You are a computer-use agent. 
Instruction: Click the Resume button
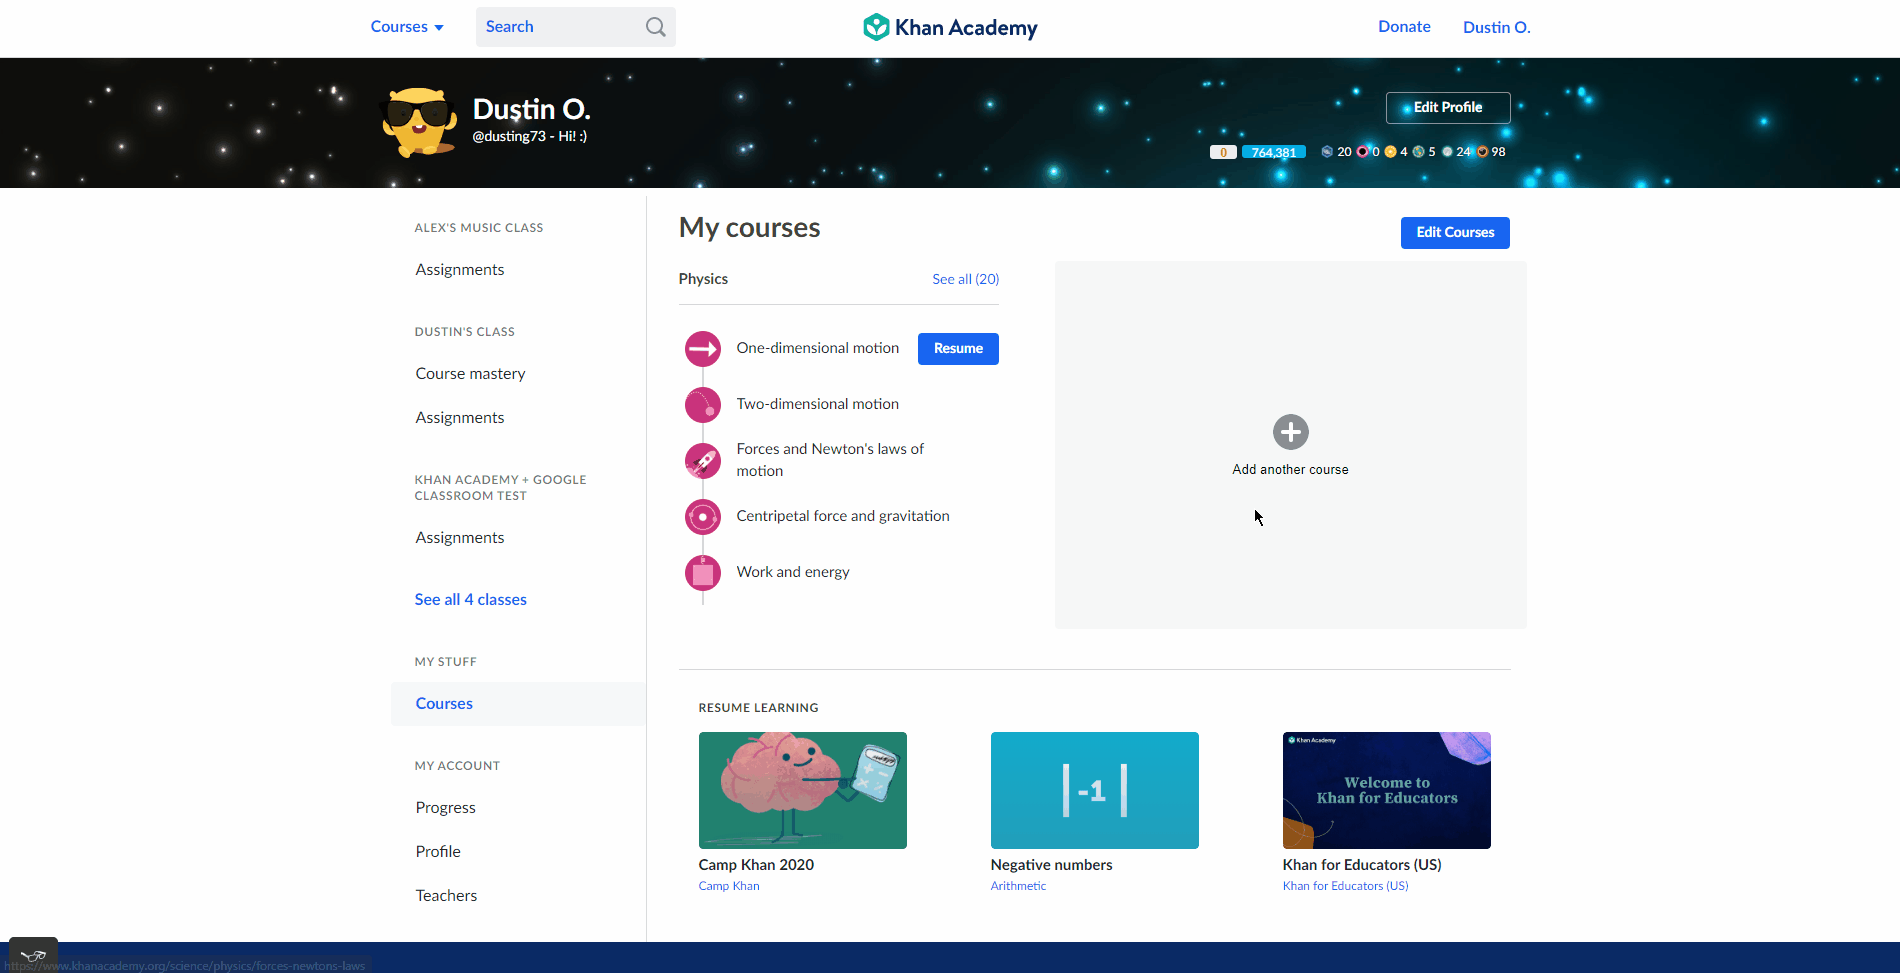[x=958, y=348]
